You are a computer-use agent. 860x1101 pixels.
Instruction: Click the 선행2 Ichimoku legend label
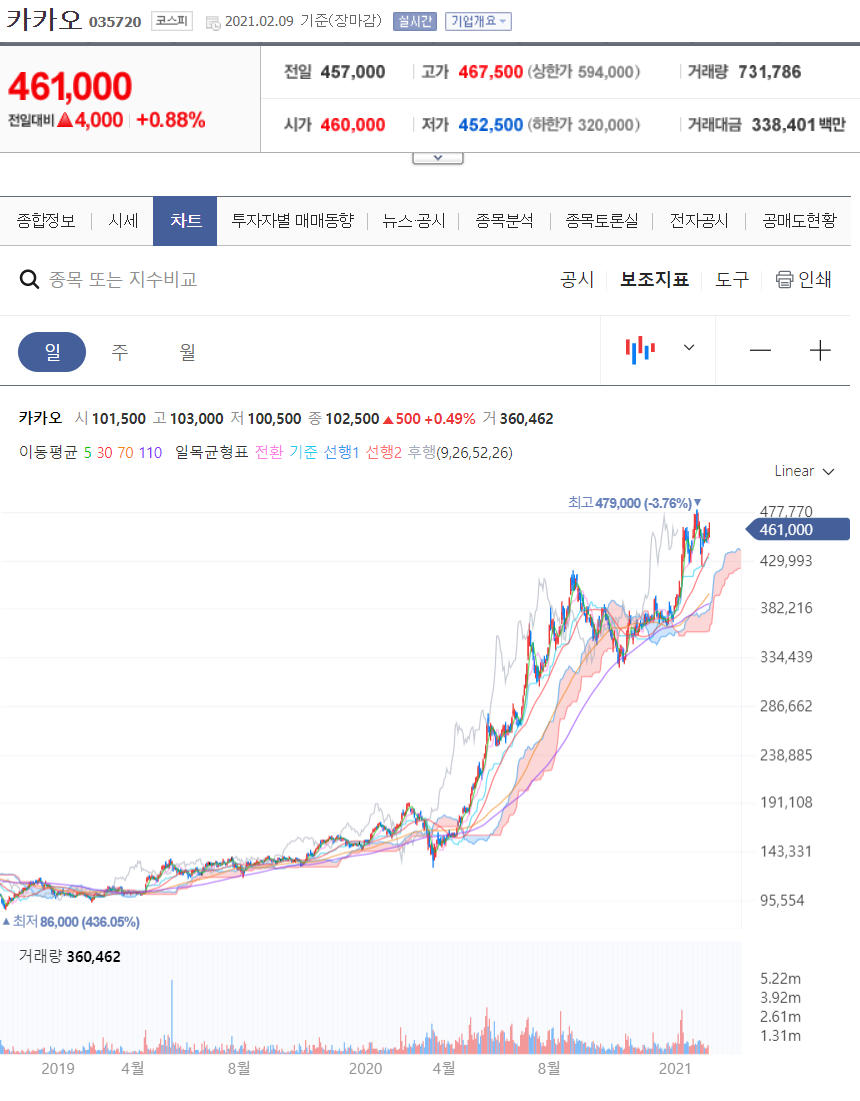coord(384,452)
